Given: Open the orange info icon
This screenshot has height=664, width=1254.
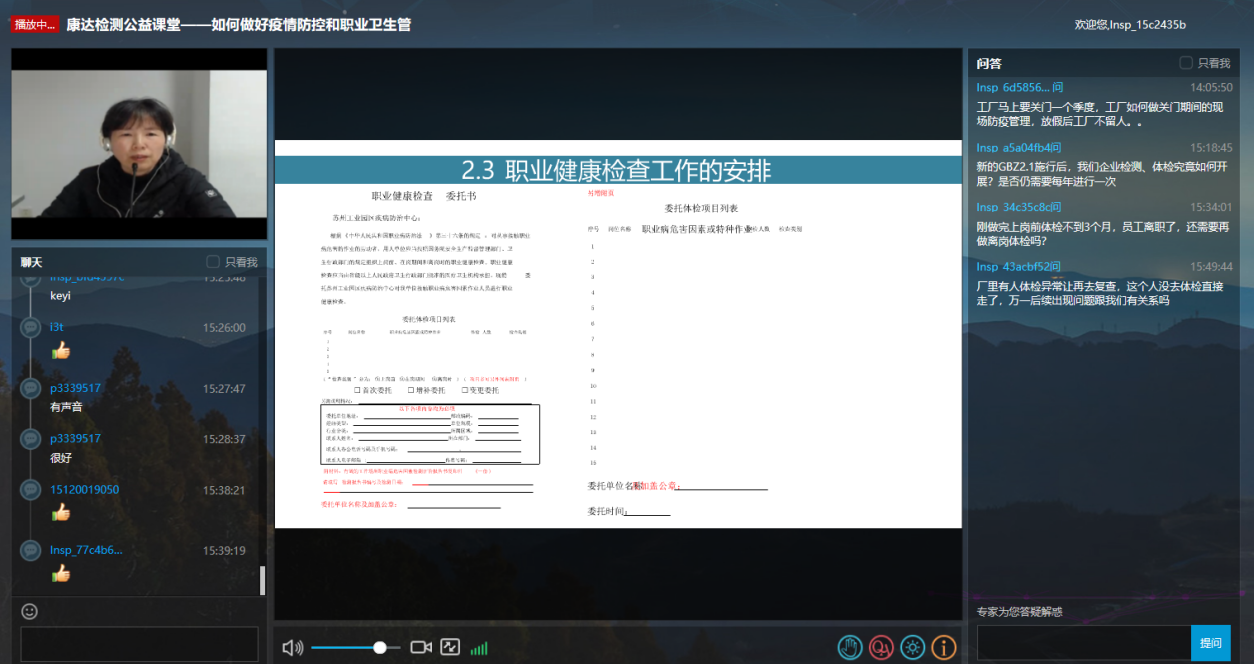Looking at the screenshot, I should pyautogui.click(x=943, y=647).
